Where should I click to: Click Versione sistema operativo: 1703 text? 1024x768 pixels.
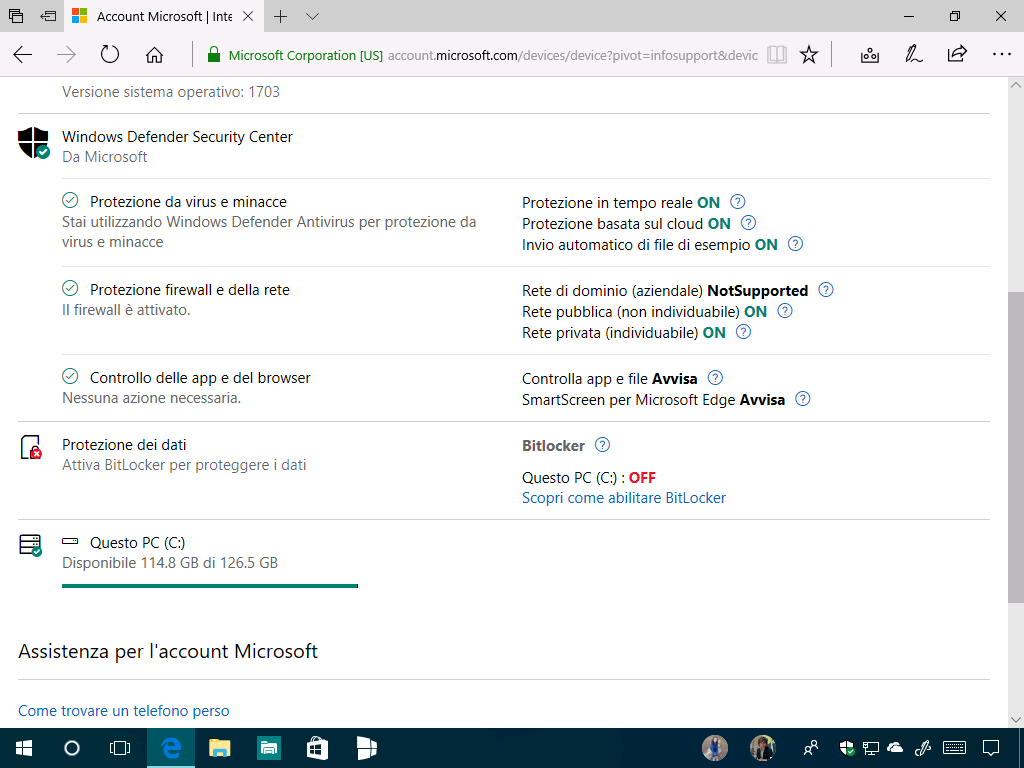coord(171,92)
